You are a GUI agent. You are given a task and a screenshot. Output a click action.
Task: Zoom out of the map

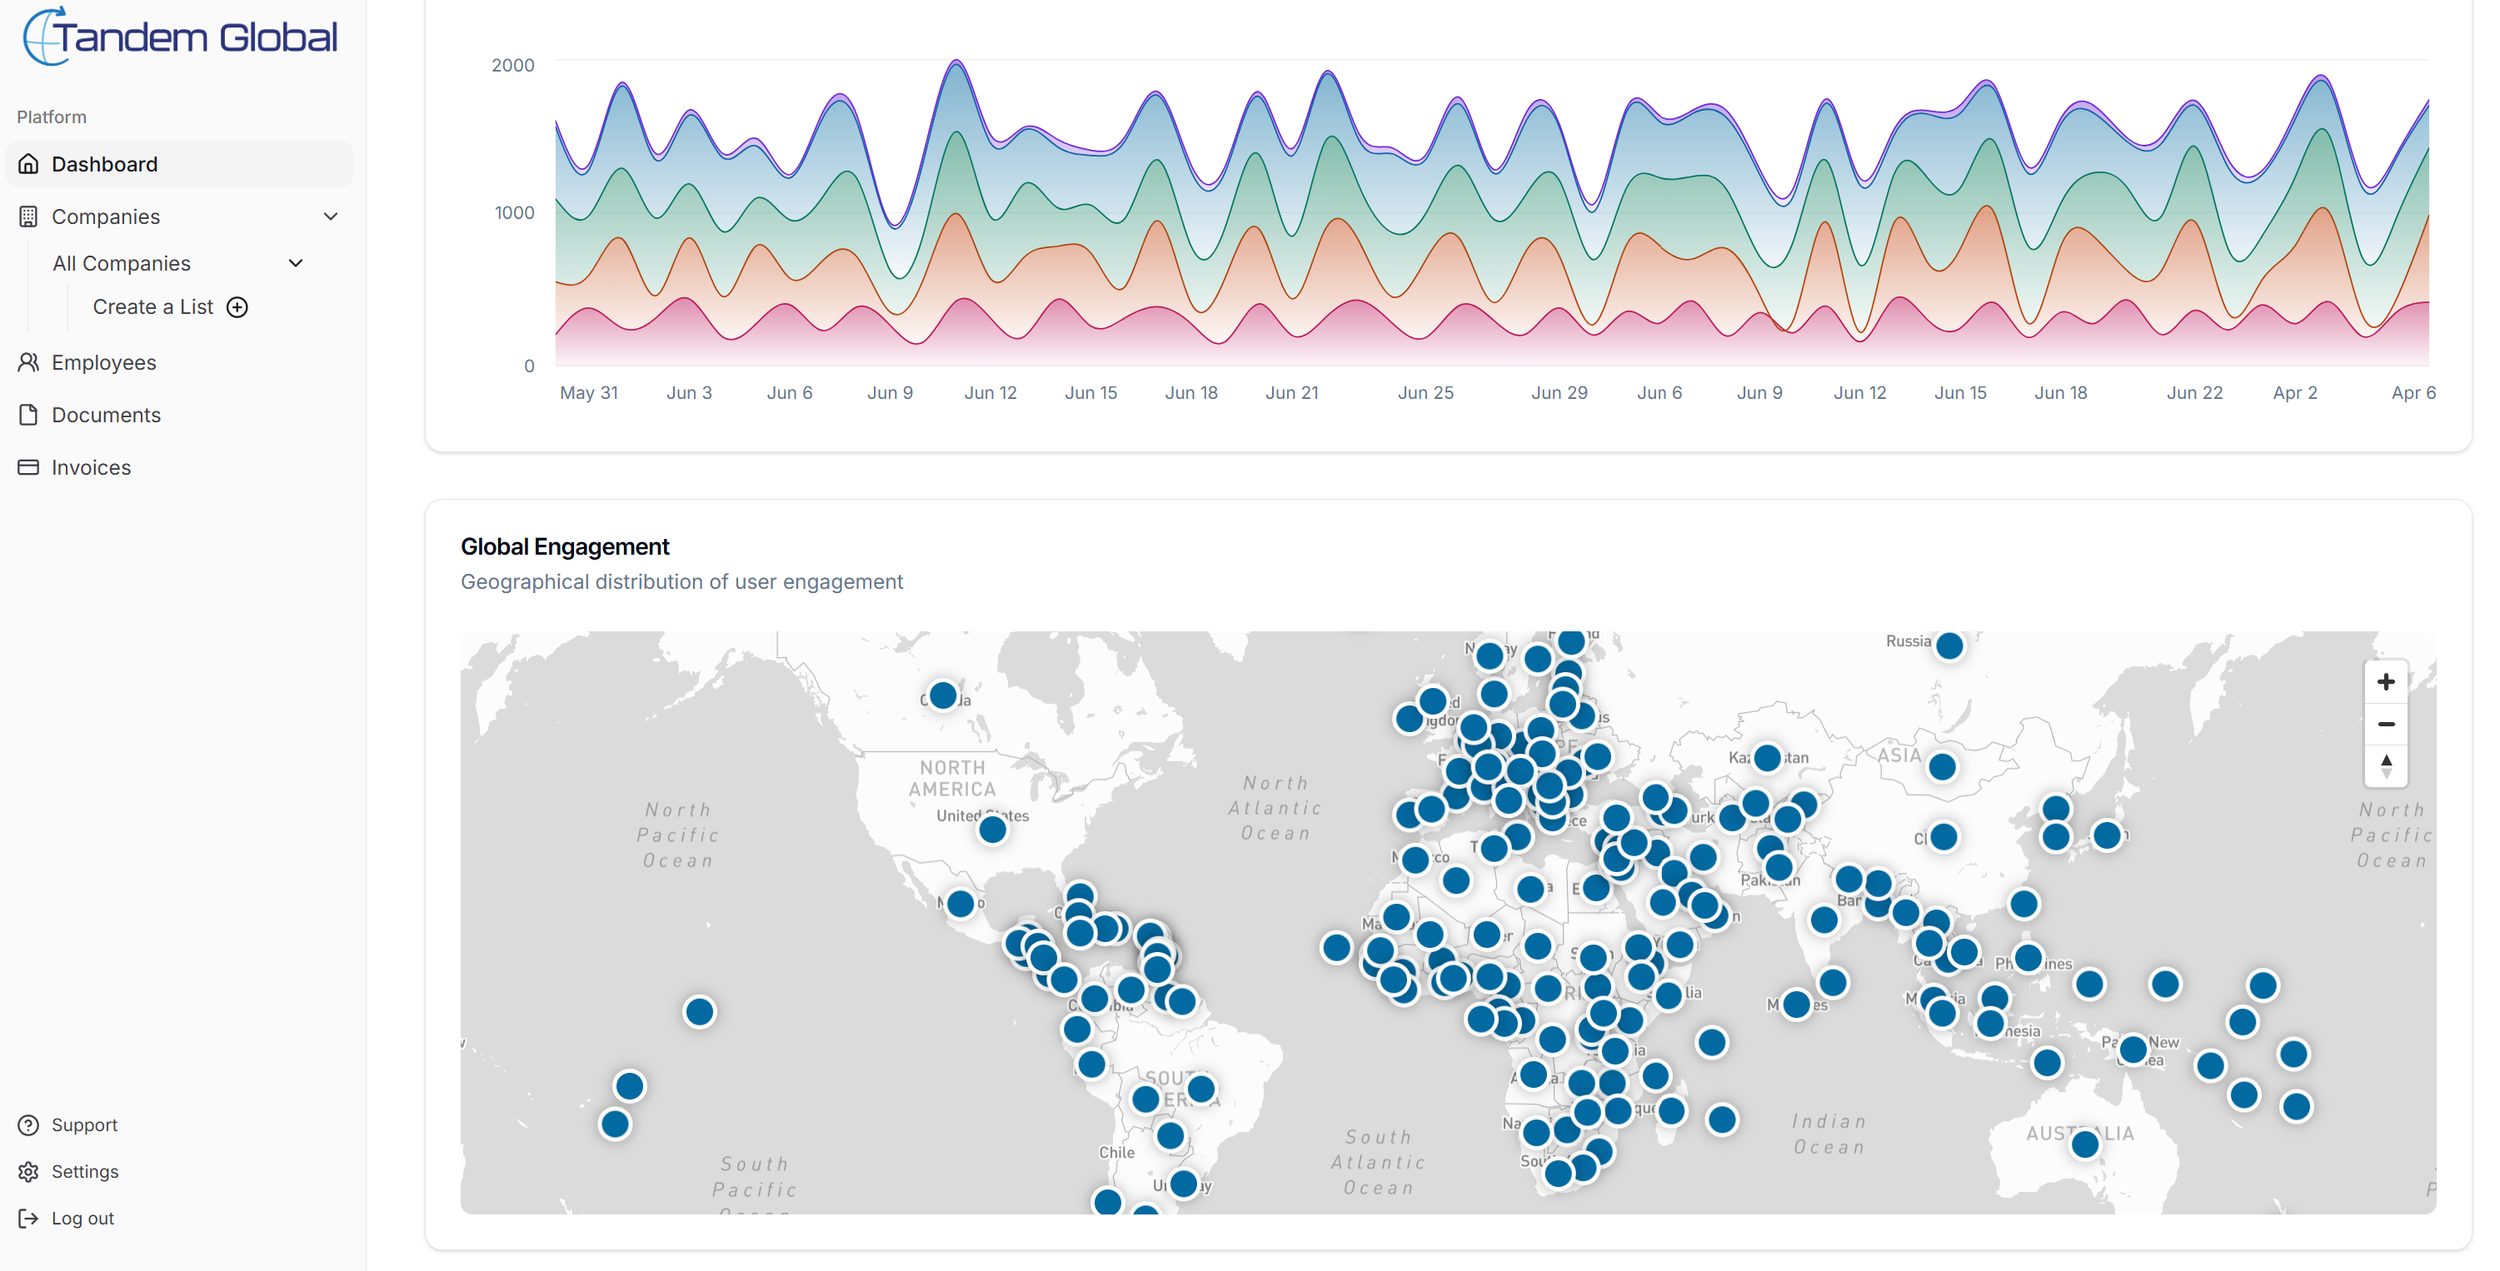[x=2385, y=724]
